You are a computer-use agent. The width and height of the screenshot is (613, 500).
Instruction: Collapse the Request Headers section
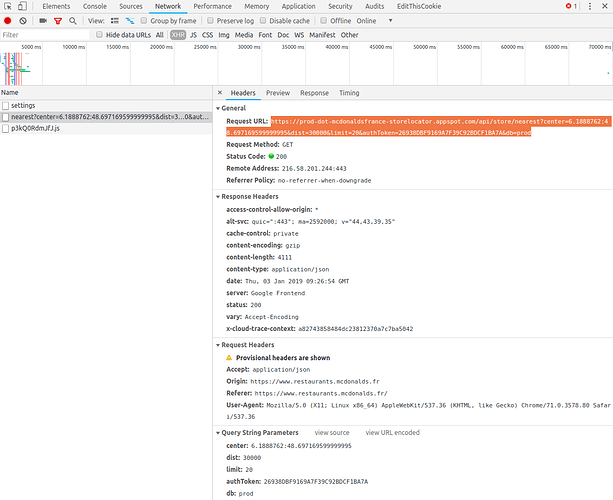(218, 345)
